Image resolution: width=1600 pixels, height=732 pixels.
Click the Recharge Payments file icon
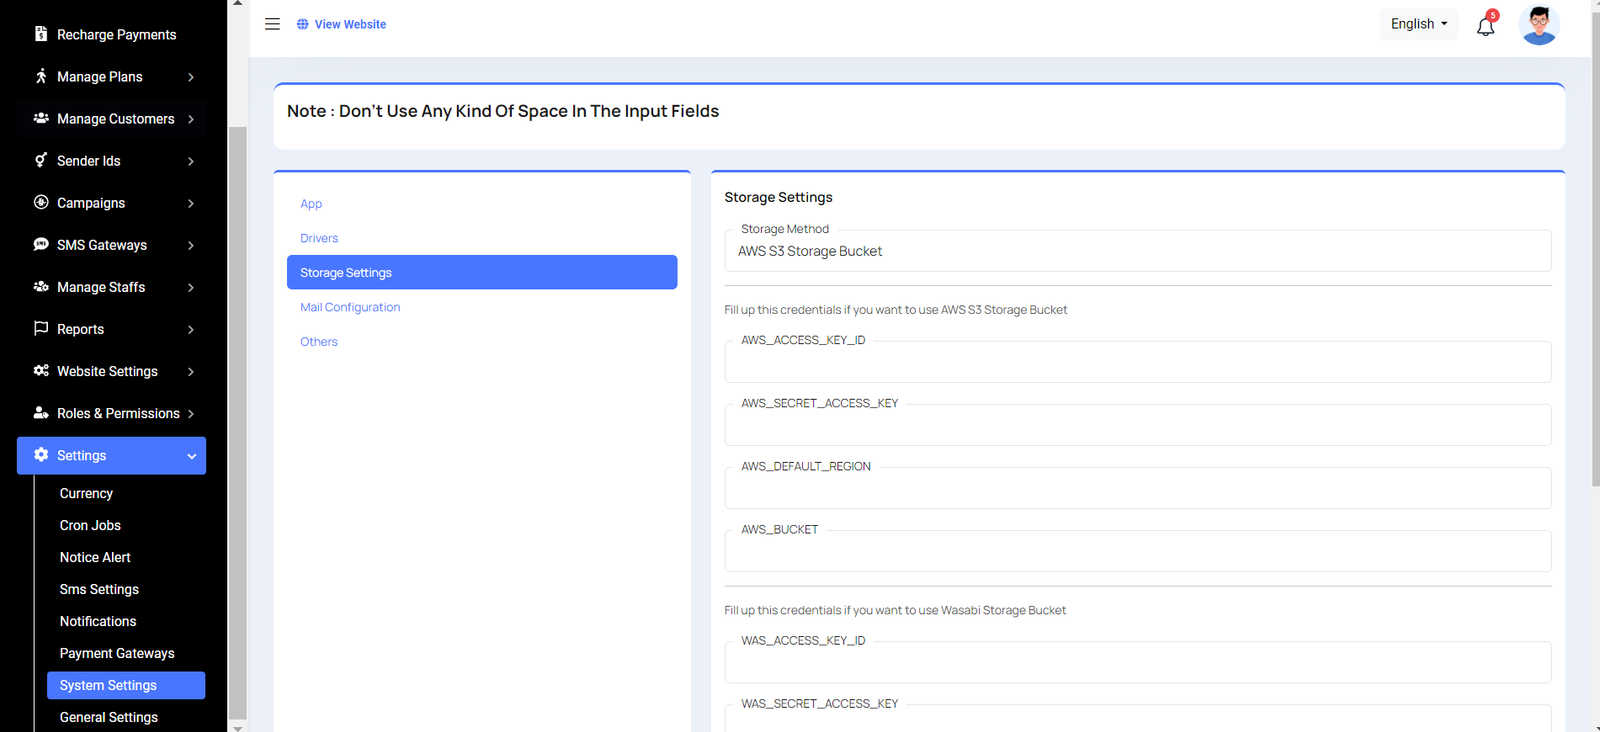tap(41, 34)
